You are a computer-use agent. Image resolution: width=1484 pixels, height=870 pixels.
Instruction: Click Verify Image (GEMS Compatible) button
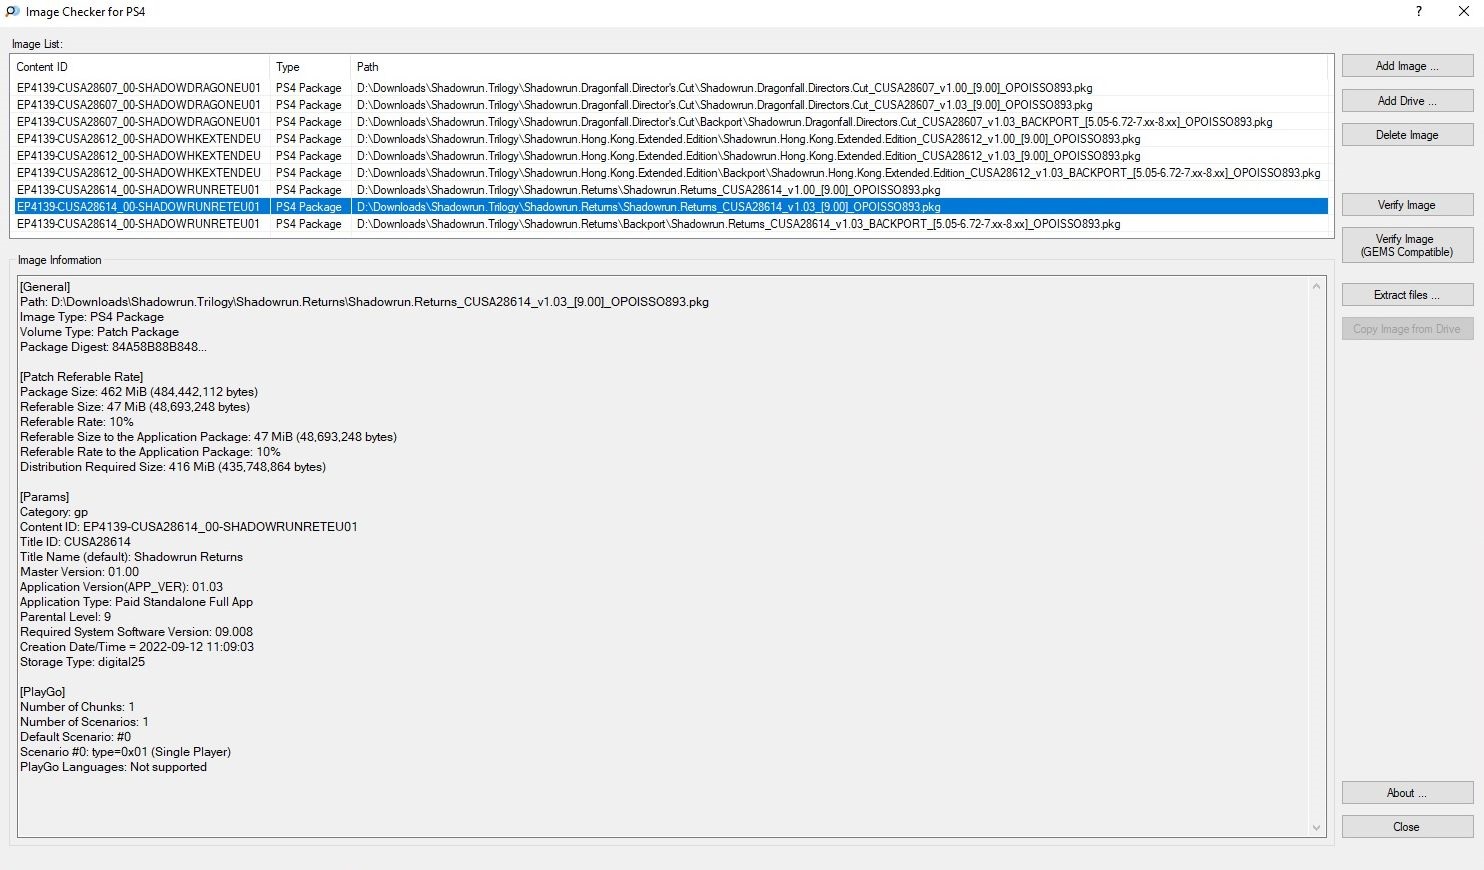pos(1407,245)
